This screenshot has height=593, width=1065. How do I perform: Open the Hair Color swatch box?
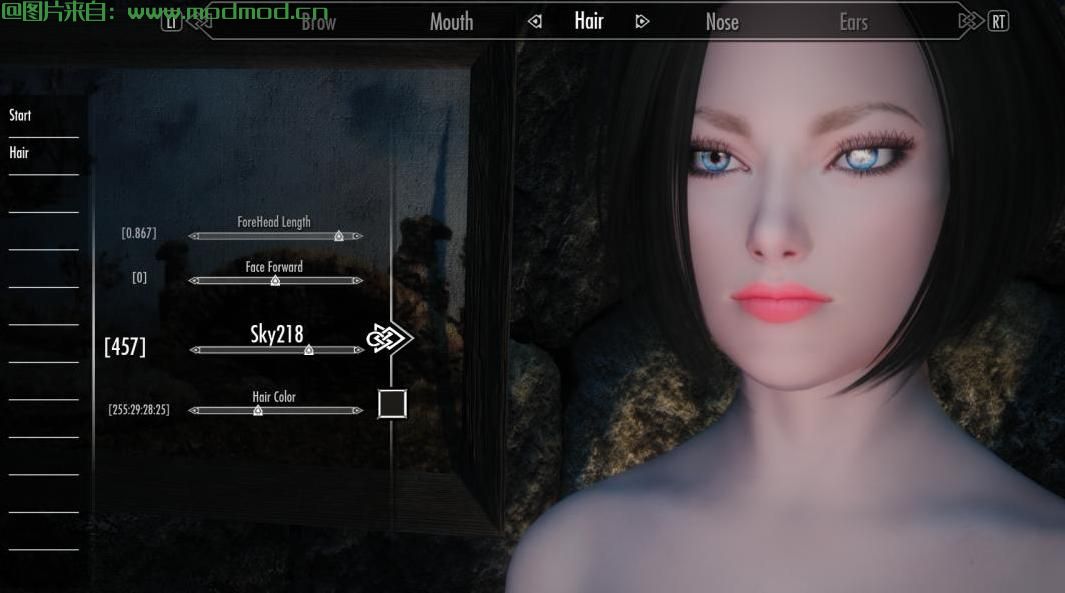(392, 404)
